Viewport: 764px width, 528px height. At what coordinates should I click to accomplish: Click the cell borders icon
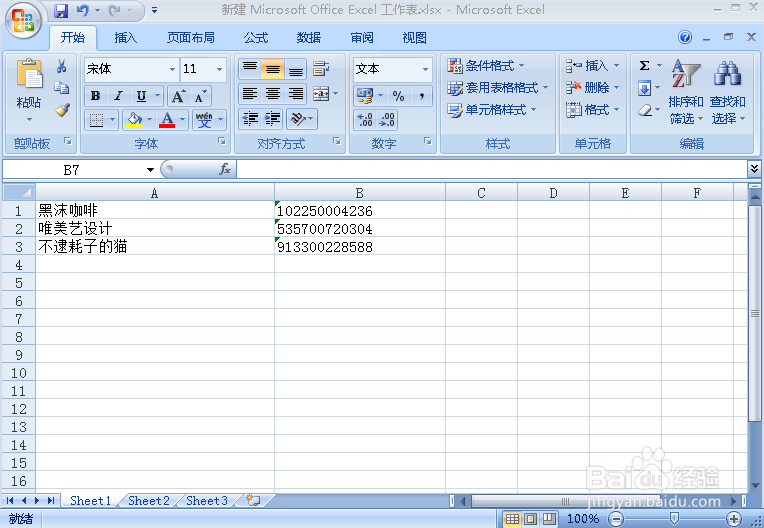click(96, 119)
